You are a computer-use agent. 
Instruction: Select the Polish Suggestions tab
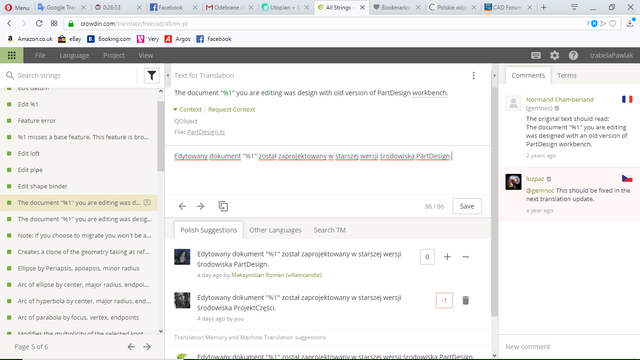point(209,230)
